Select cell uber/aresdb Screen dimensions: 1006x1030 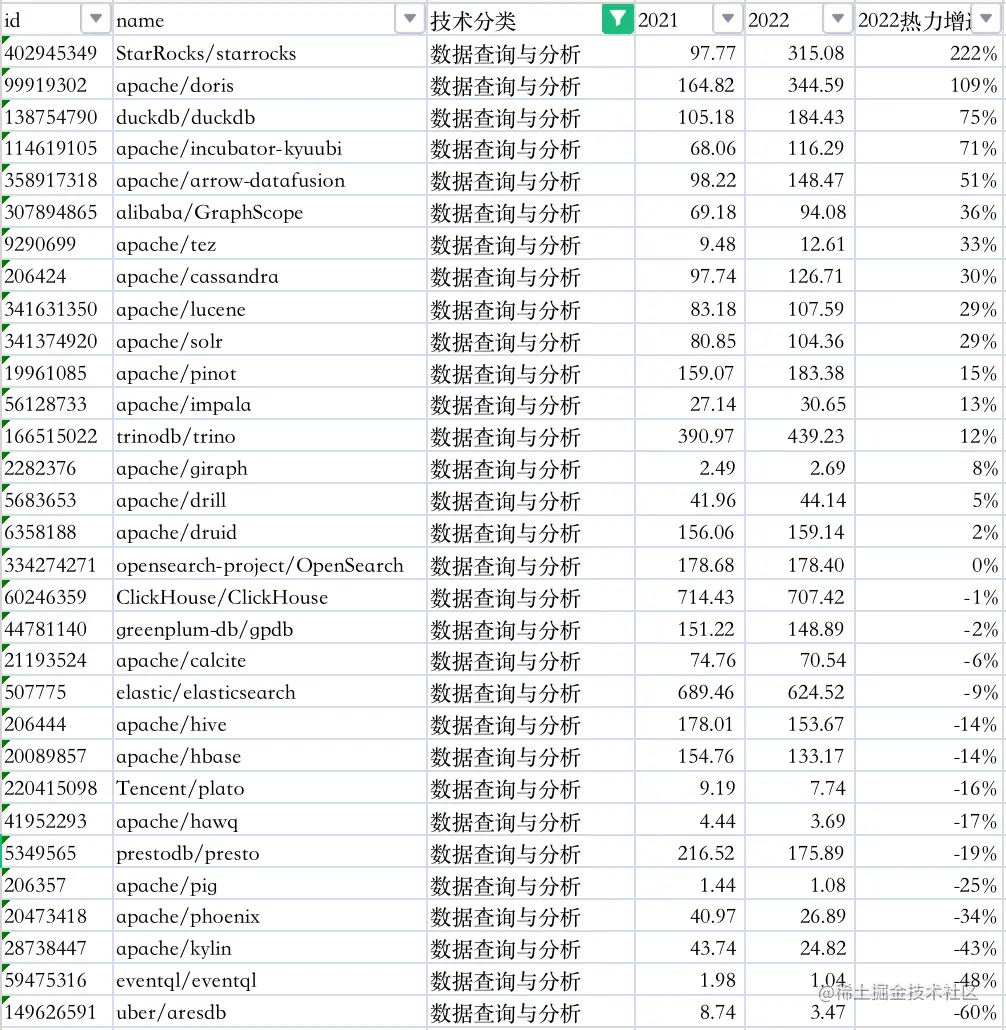pos(269,1012)
